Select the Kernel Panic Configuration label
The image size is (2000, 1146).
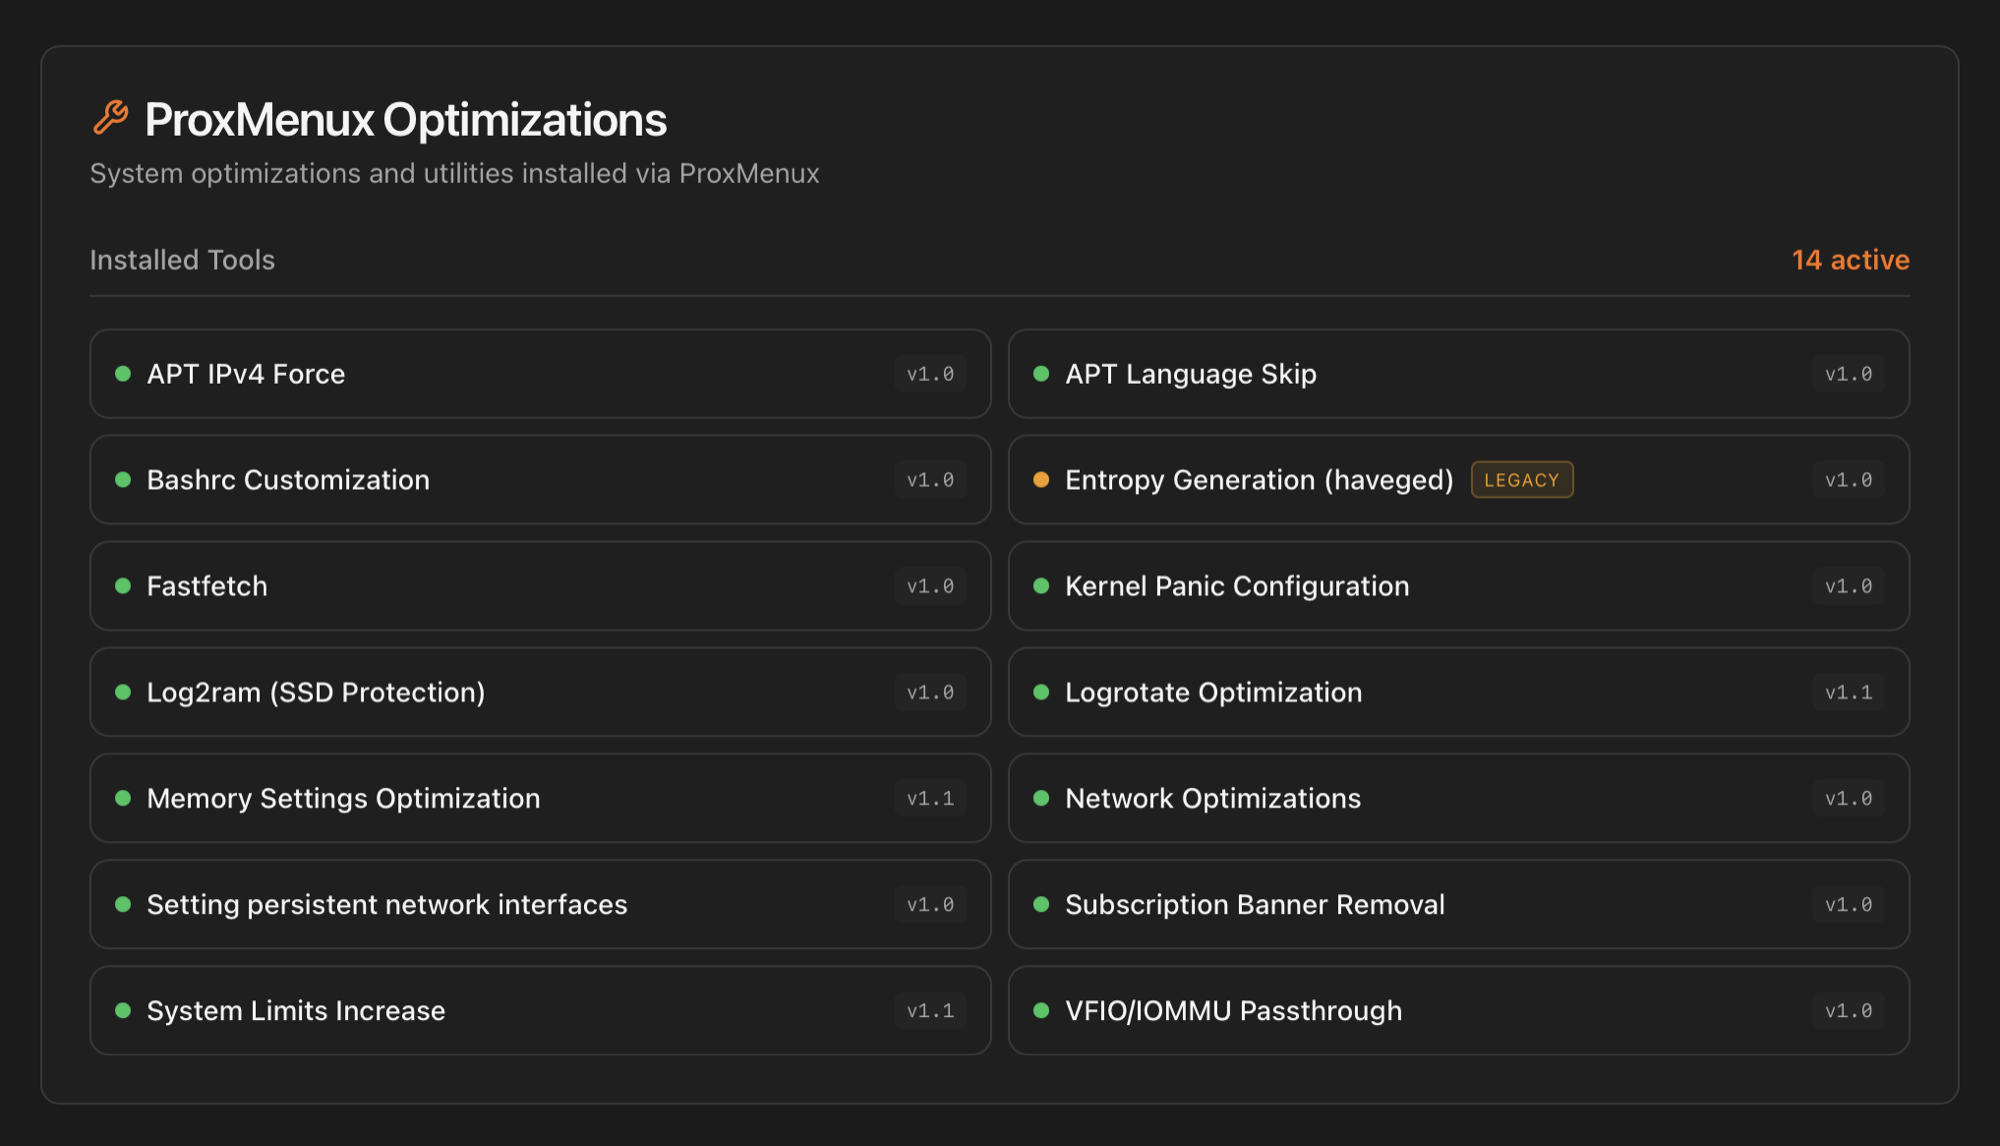click(1237, 586)
